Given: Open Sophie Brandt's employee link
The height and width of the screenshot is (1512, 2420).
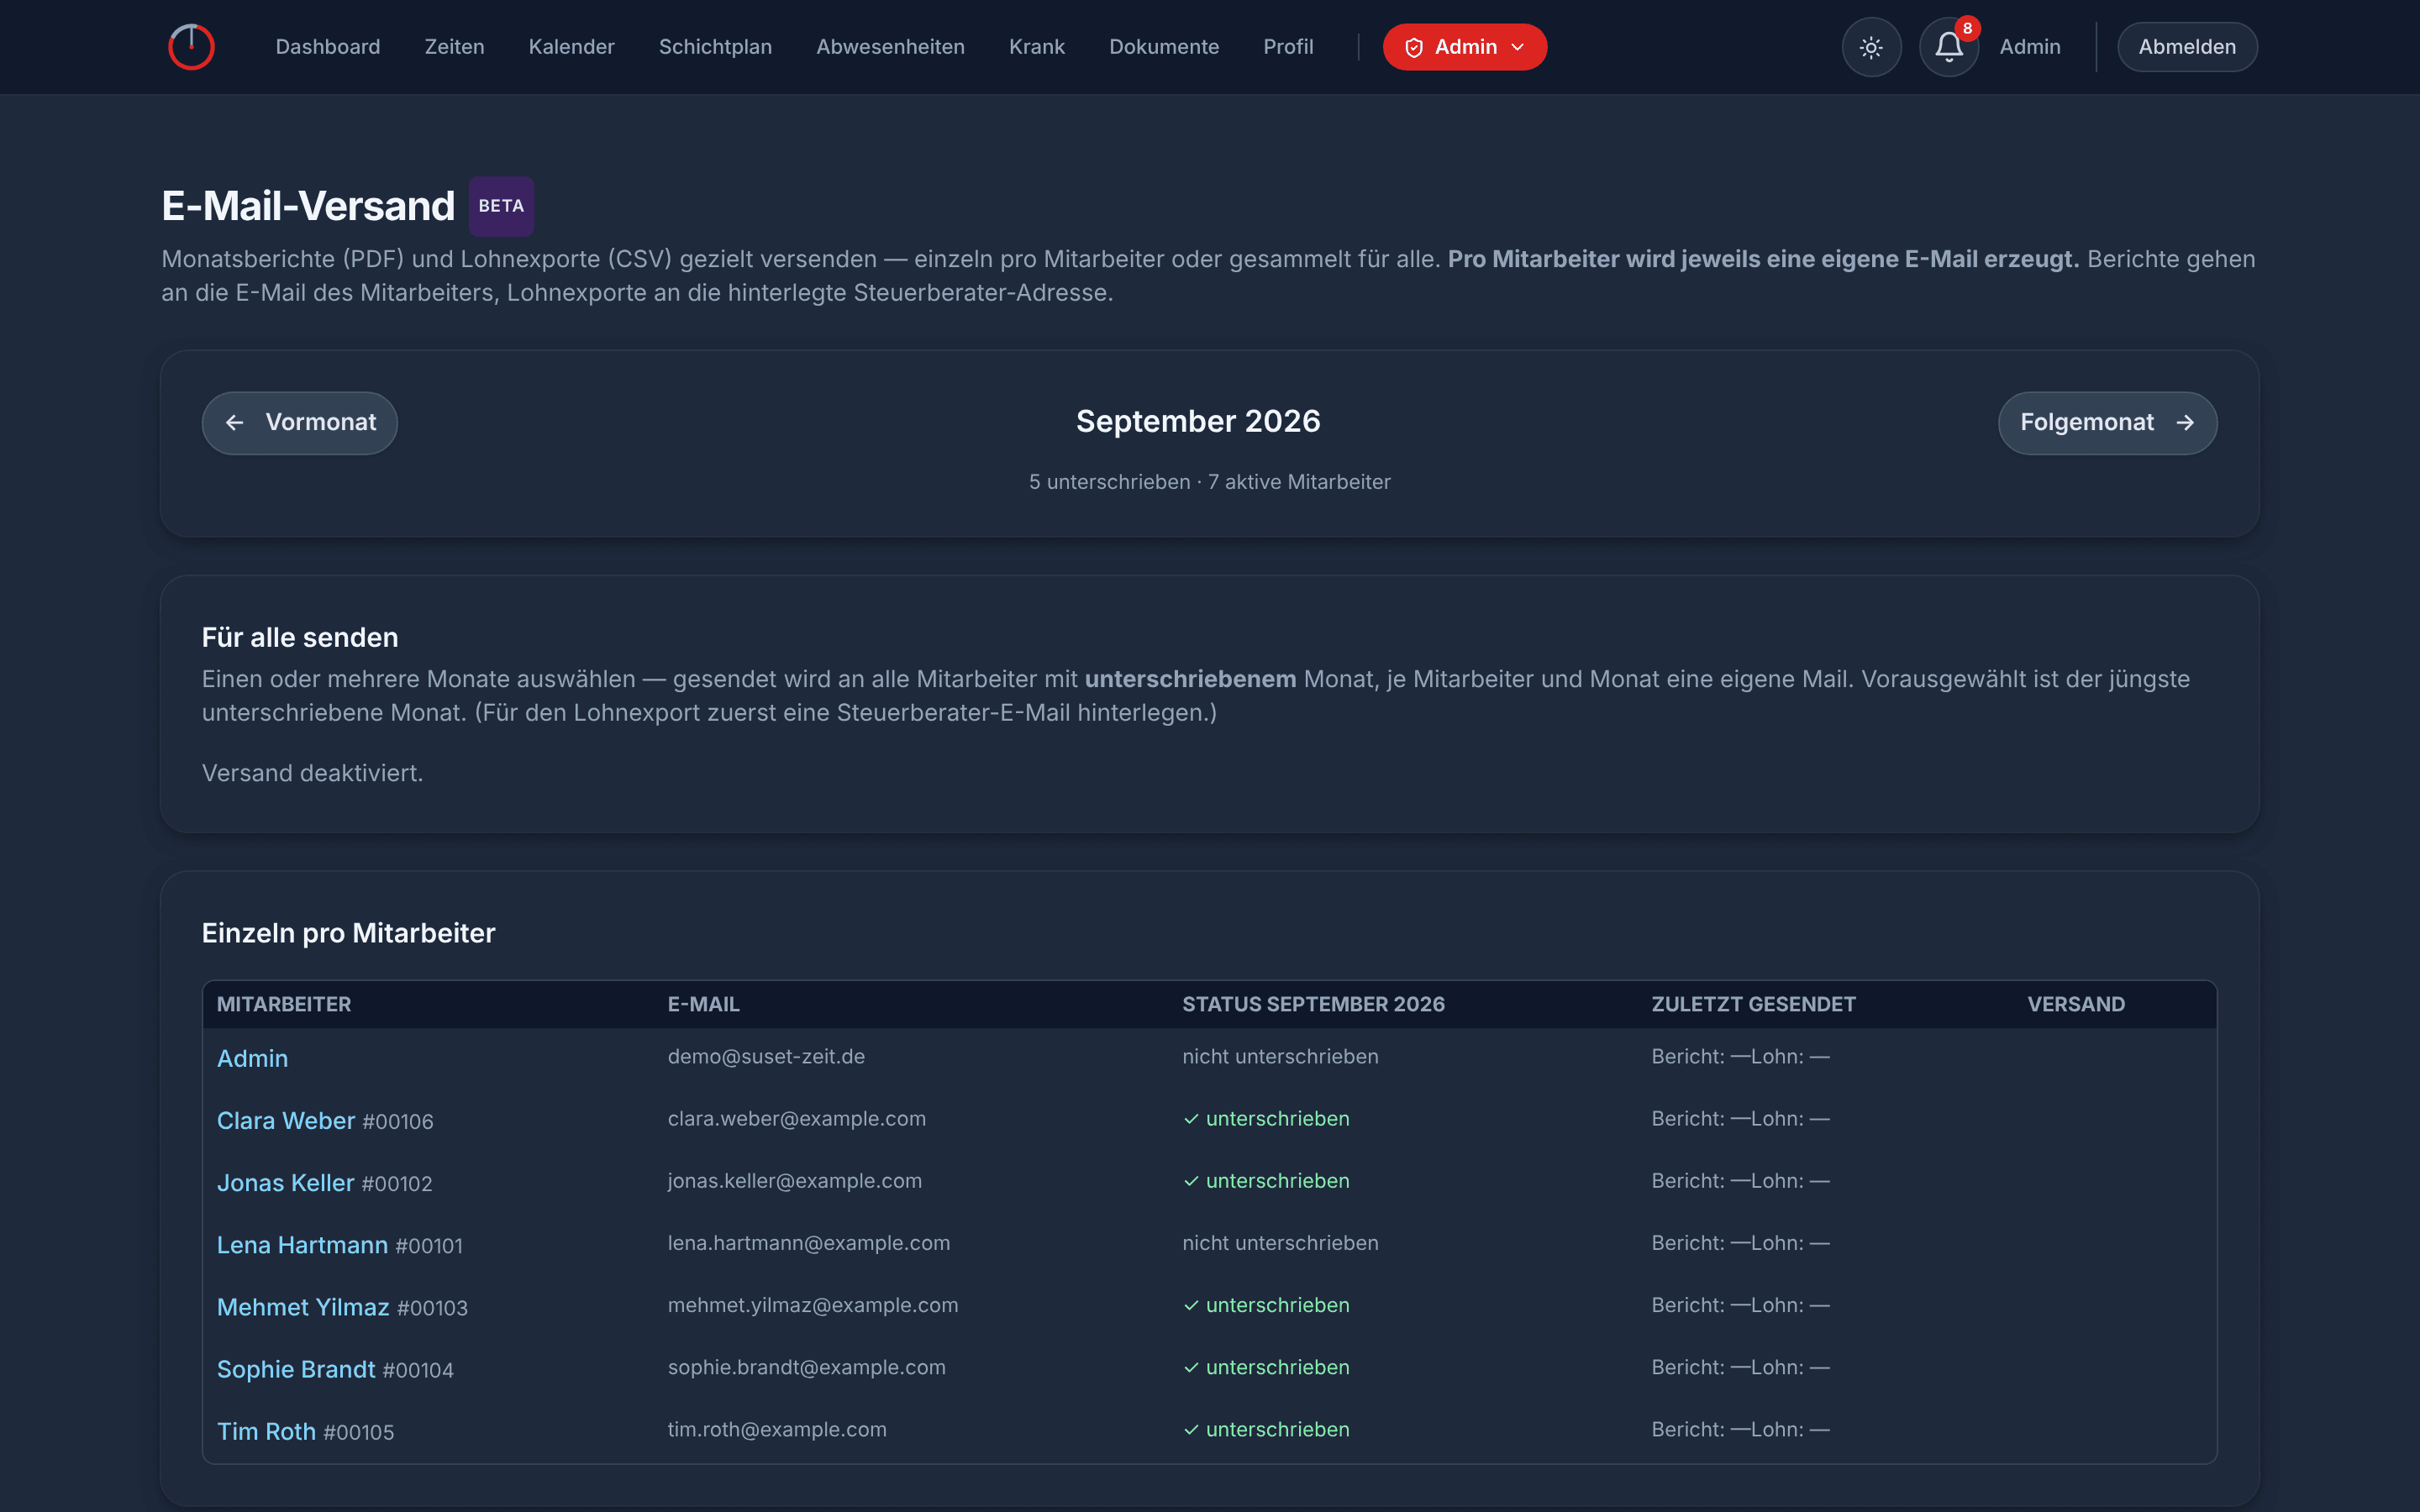Looking at the screenshot, I should [296, 1368].
